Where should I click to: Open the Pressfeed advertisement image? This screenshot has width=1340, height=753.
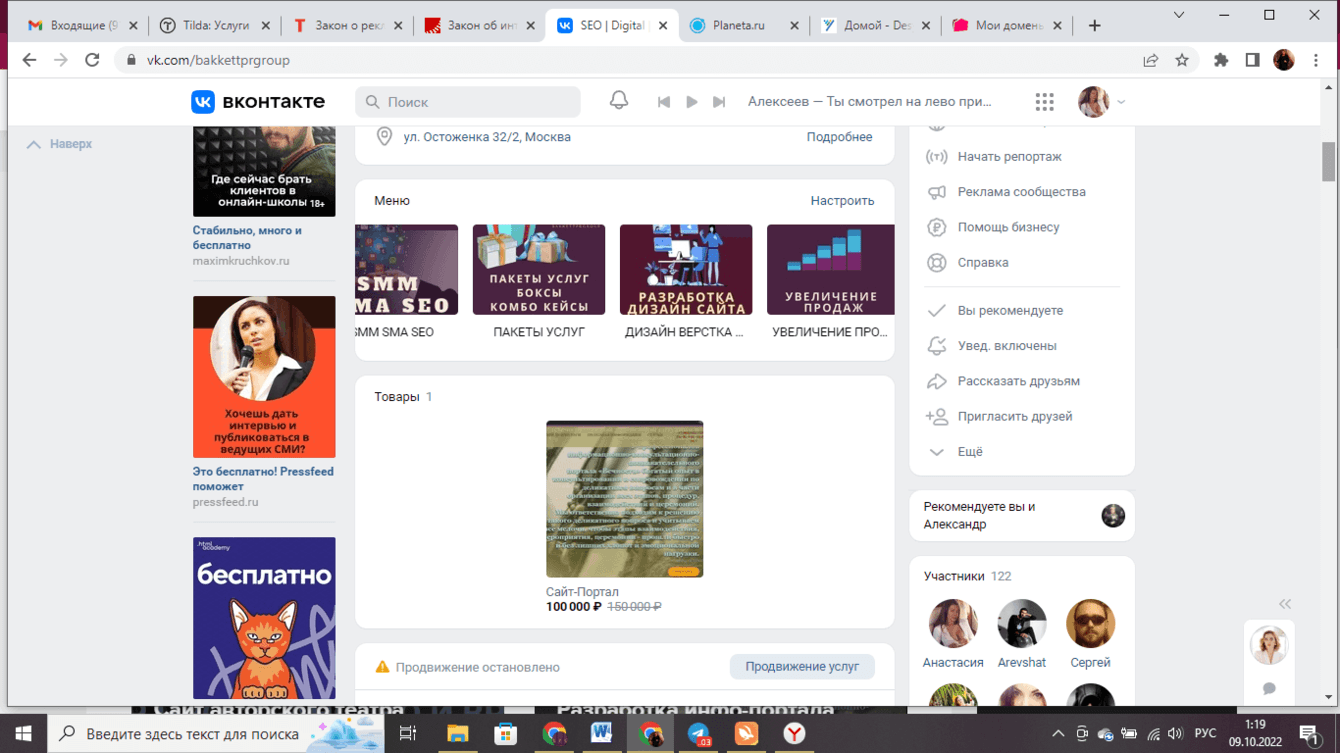coord(264,377)
